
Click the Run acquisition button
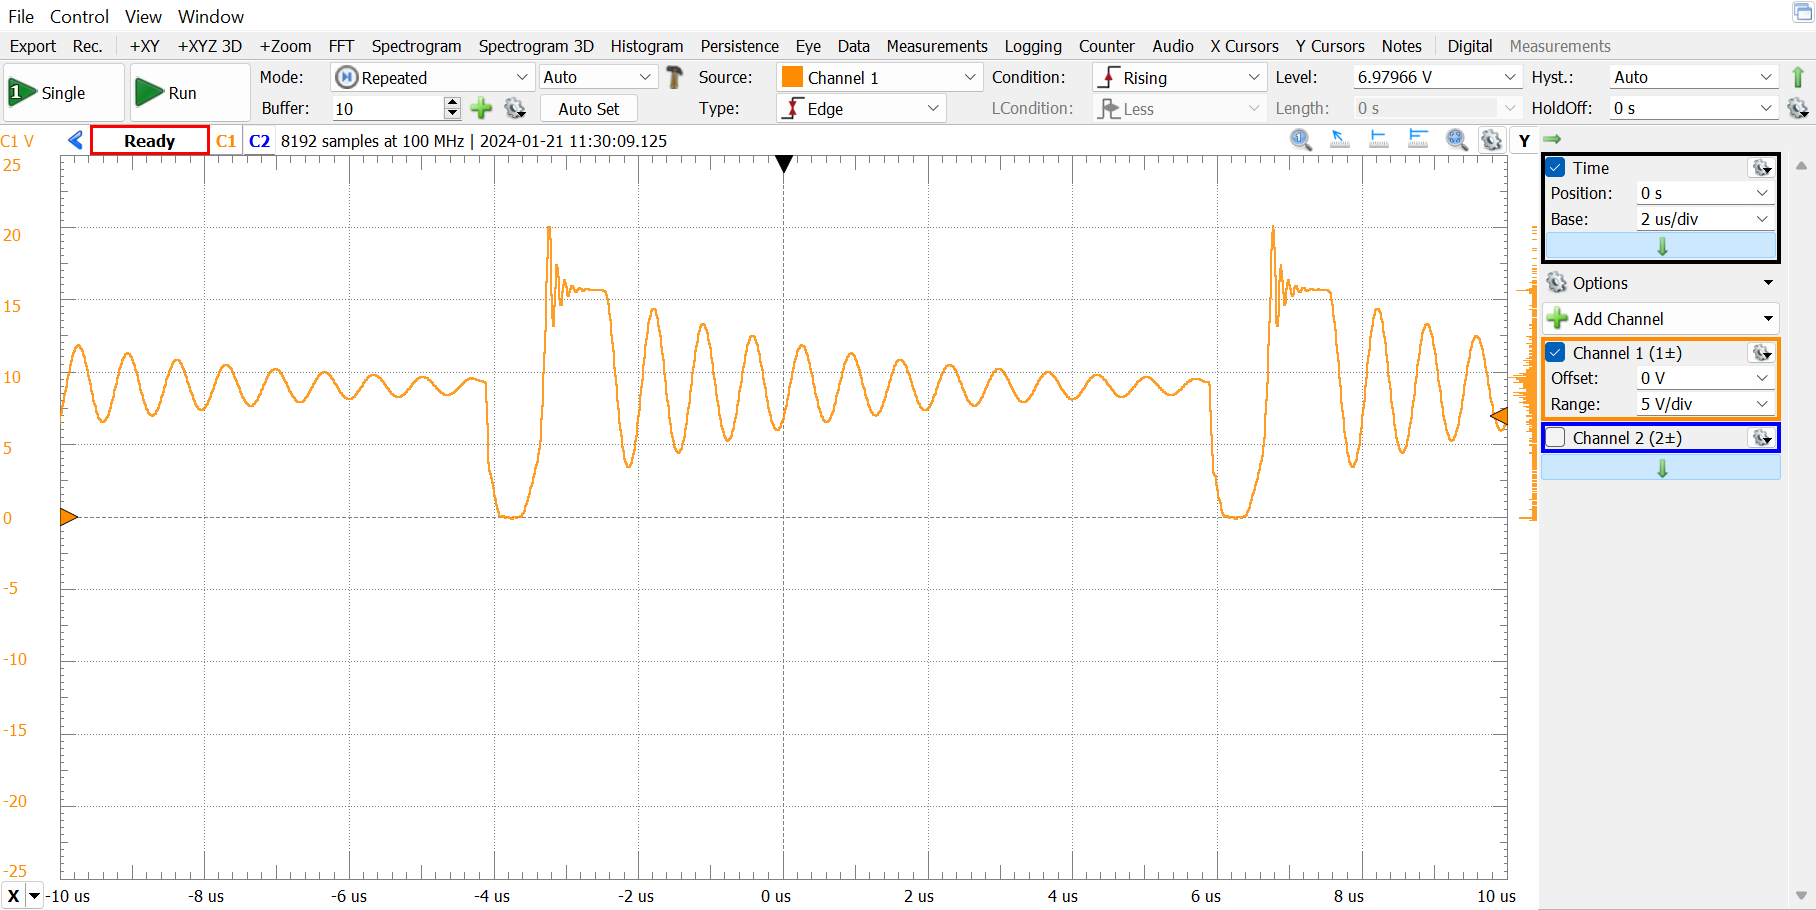(190, 93)
